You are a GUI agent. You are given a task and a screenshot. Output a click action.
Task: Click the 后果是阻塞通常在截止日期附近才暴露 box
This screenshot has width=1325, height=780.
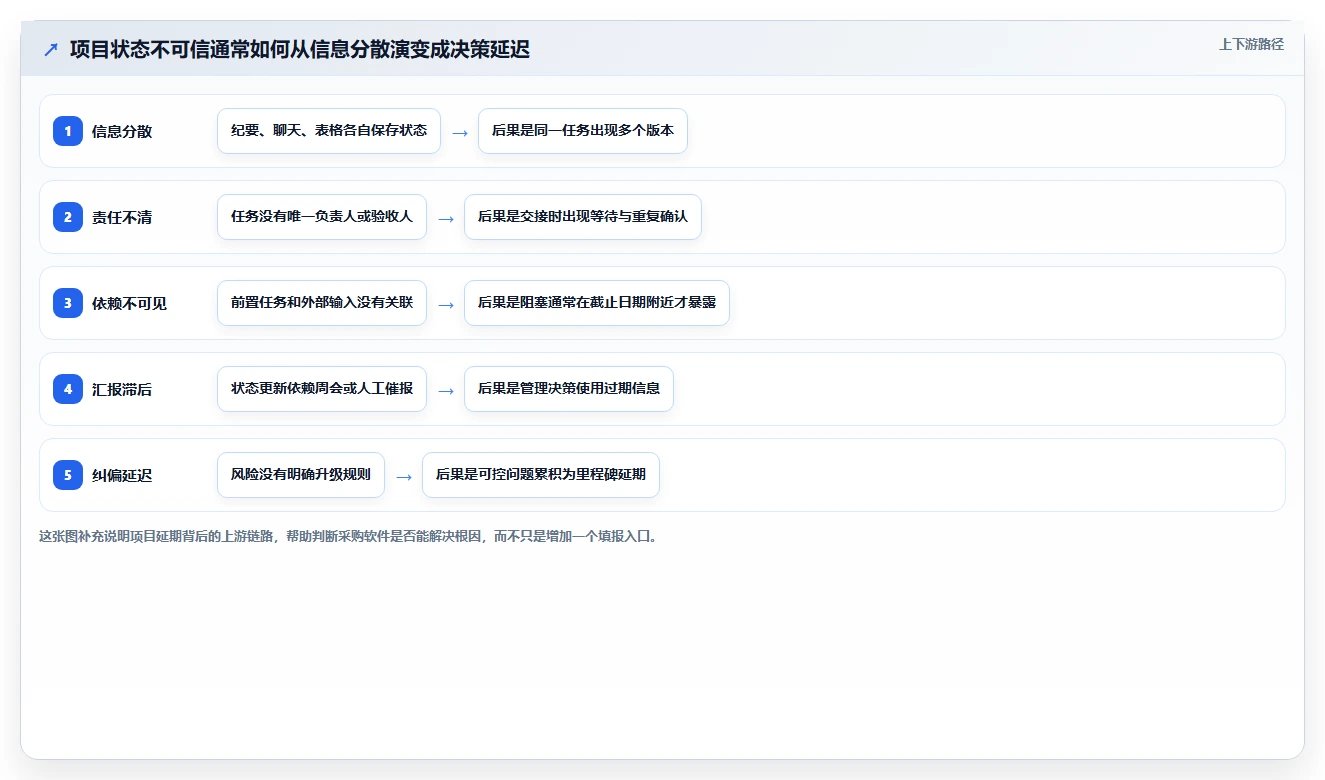597,303
